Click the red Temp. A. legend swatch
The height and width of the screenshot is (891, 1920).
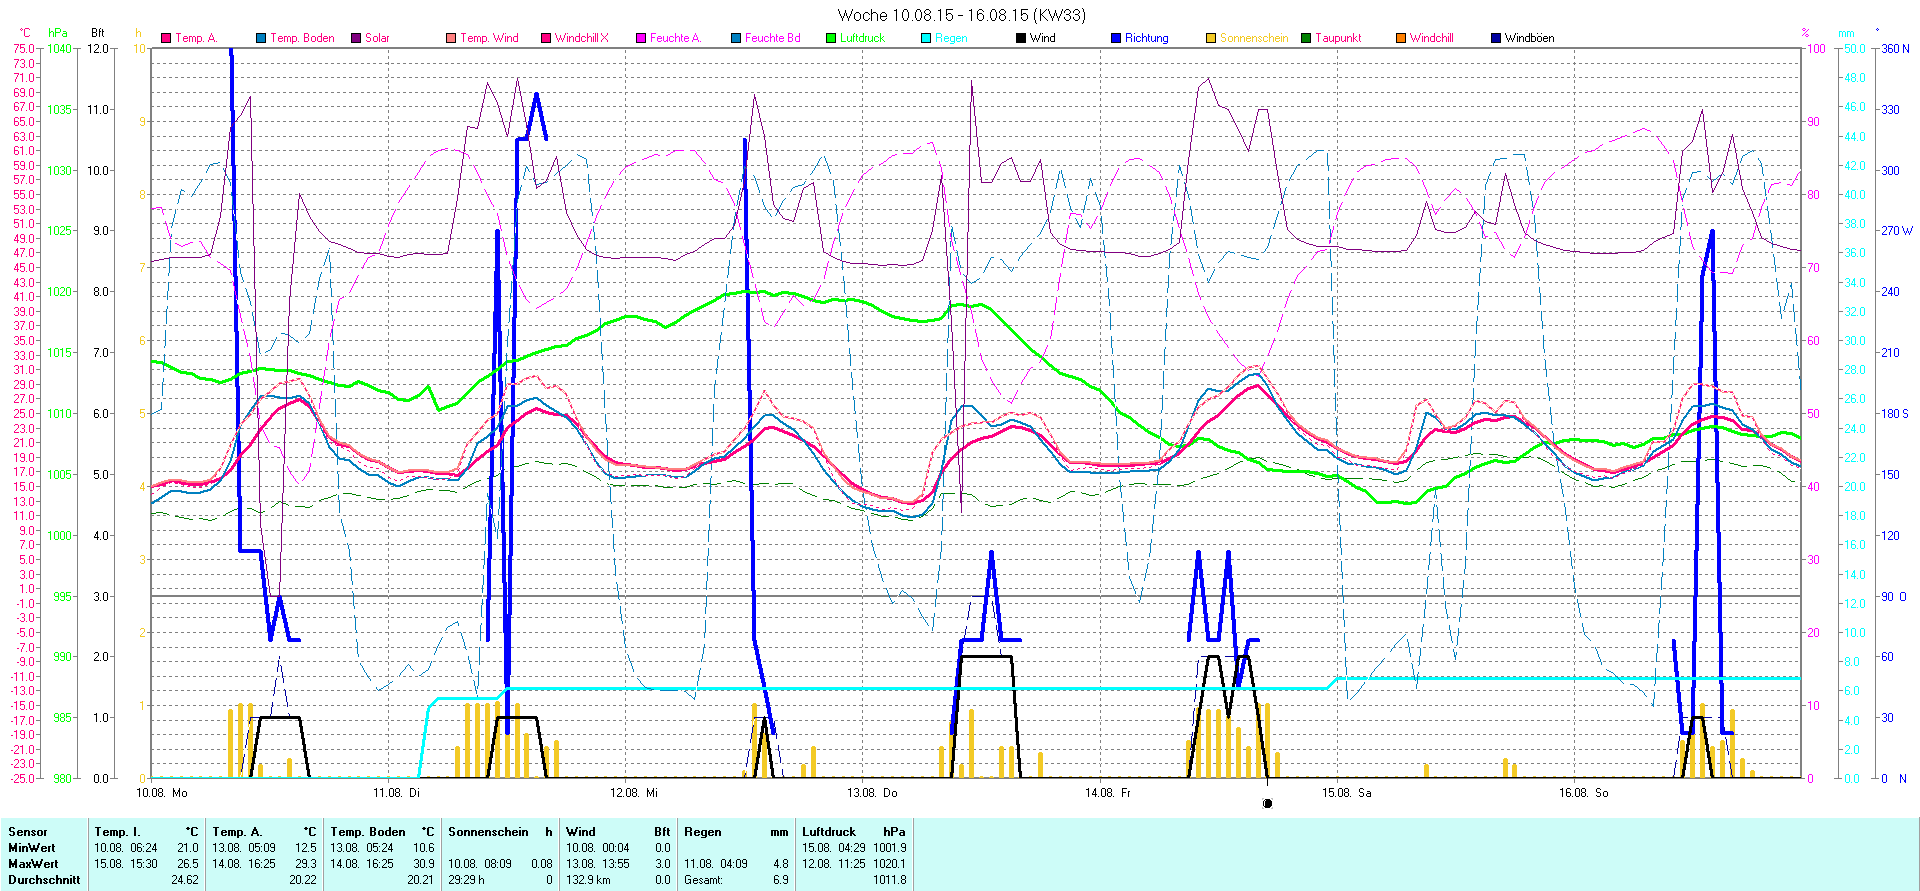point(166,38)
